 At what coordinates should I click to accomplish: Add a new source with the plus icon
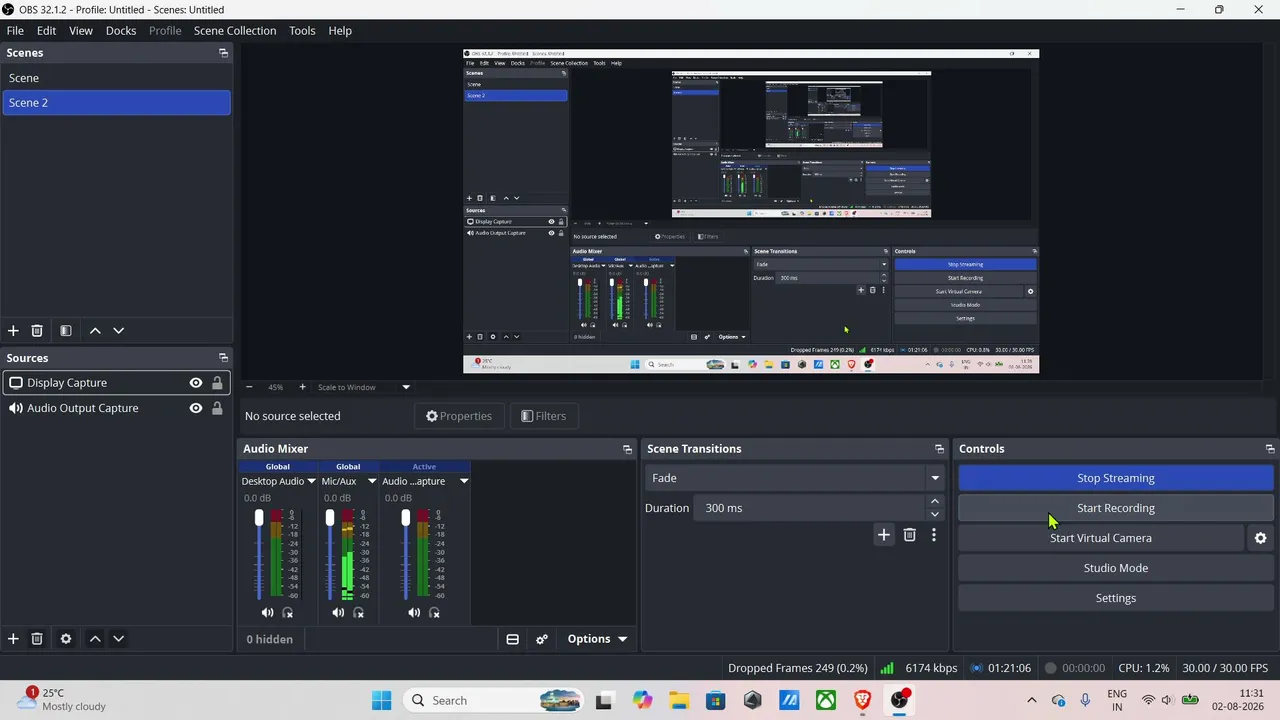coord(13,639)
